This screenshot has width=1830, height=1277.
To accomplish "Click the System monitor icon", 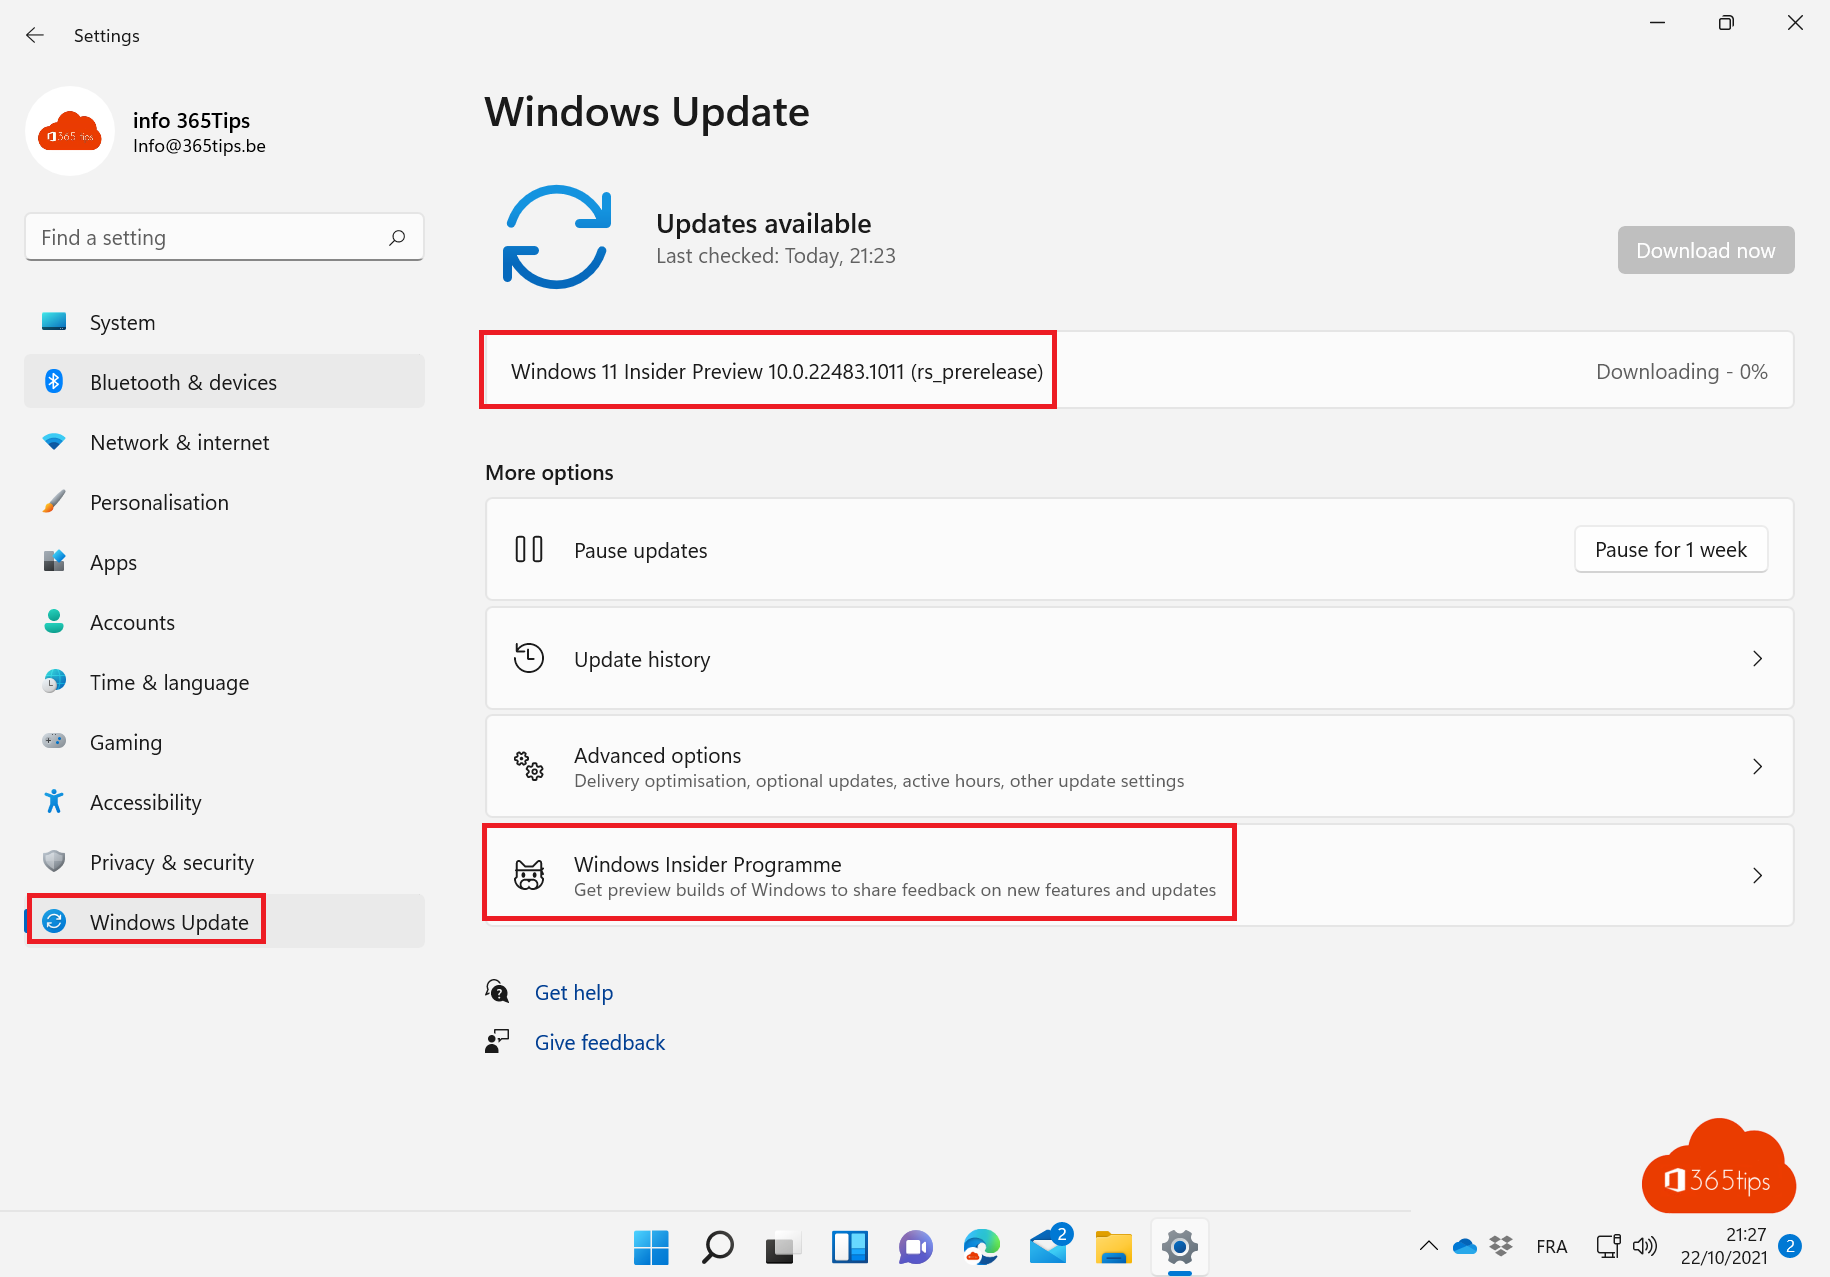I will [54, 322].
